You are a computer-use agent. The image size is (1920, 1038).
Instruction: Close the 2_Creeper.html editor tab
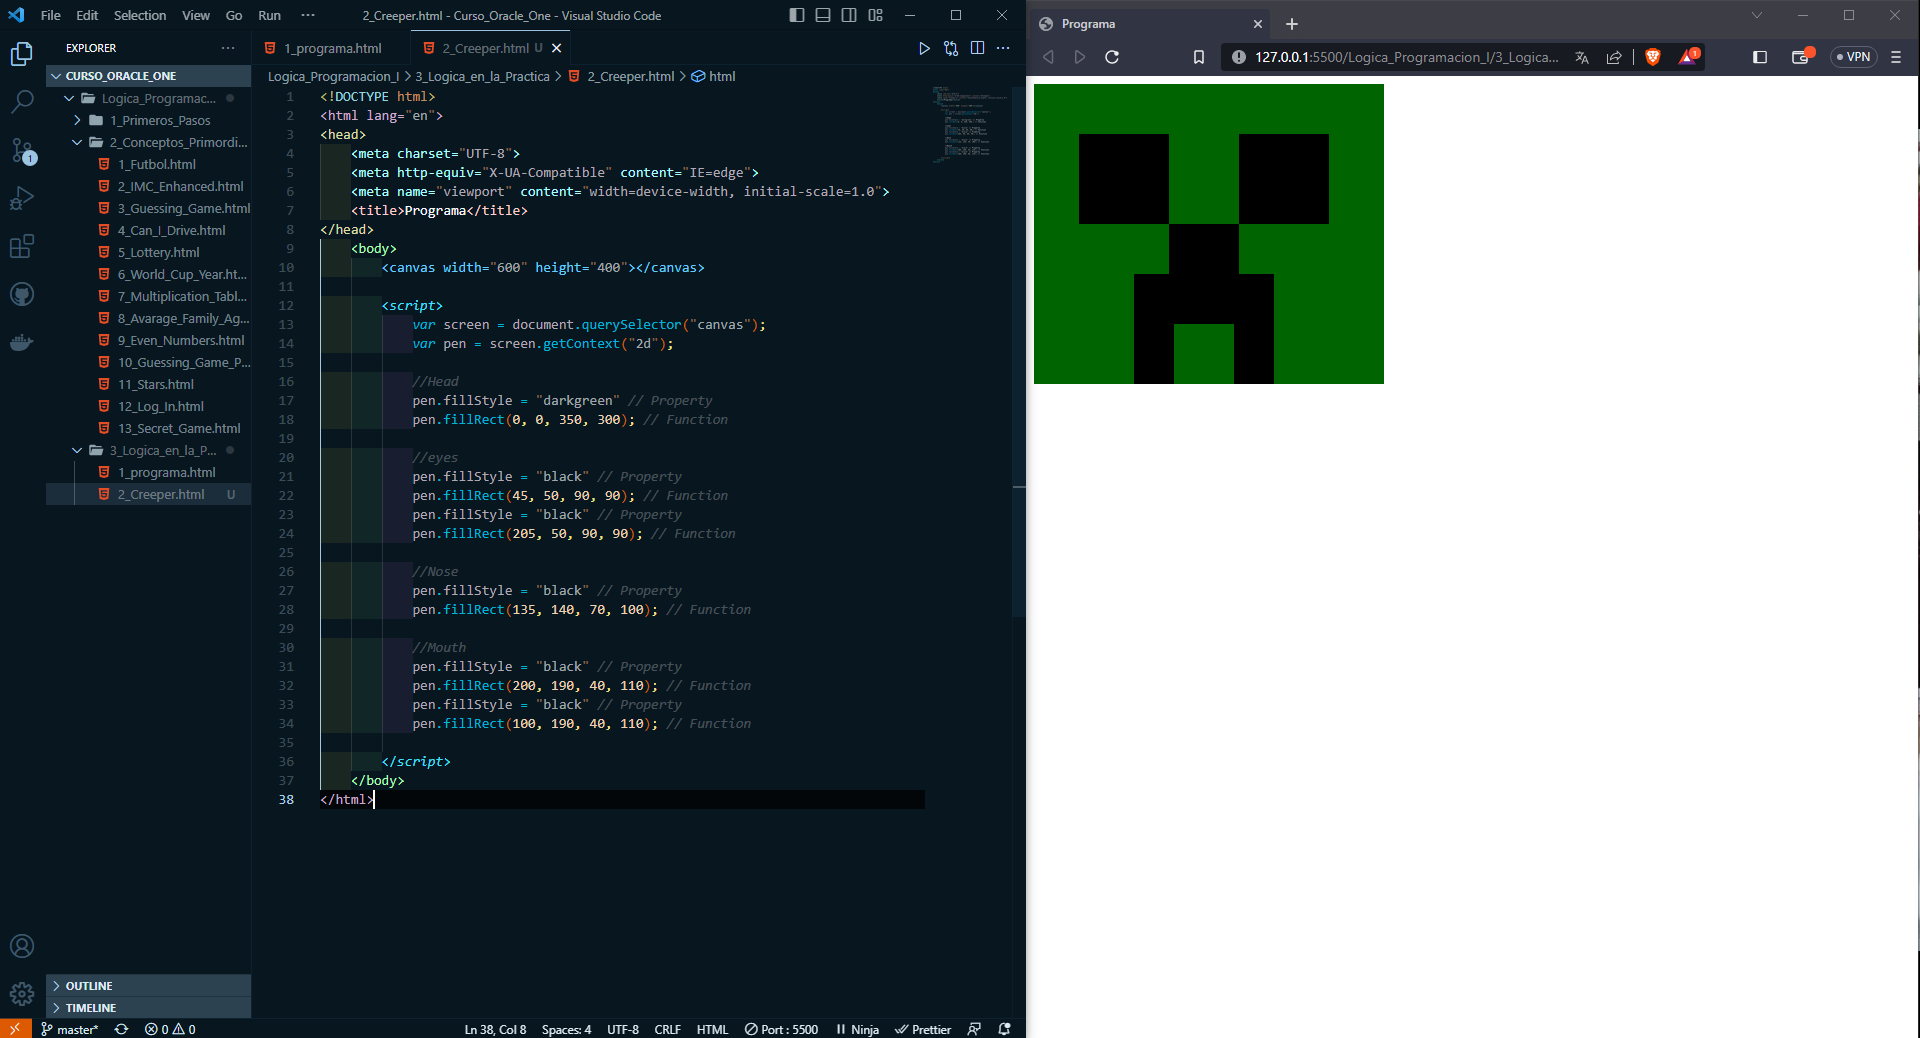[x=557, y=48]
